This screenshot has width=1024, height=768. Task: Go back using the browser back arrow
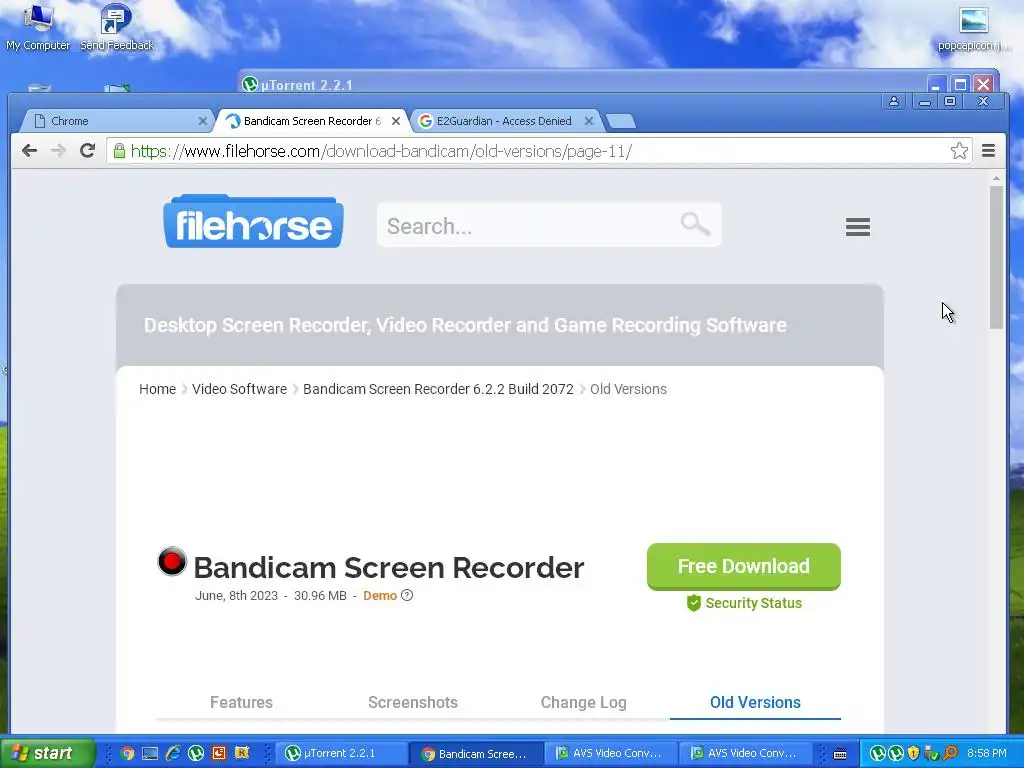click(x=29, y=151)
